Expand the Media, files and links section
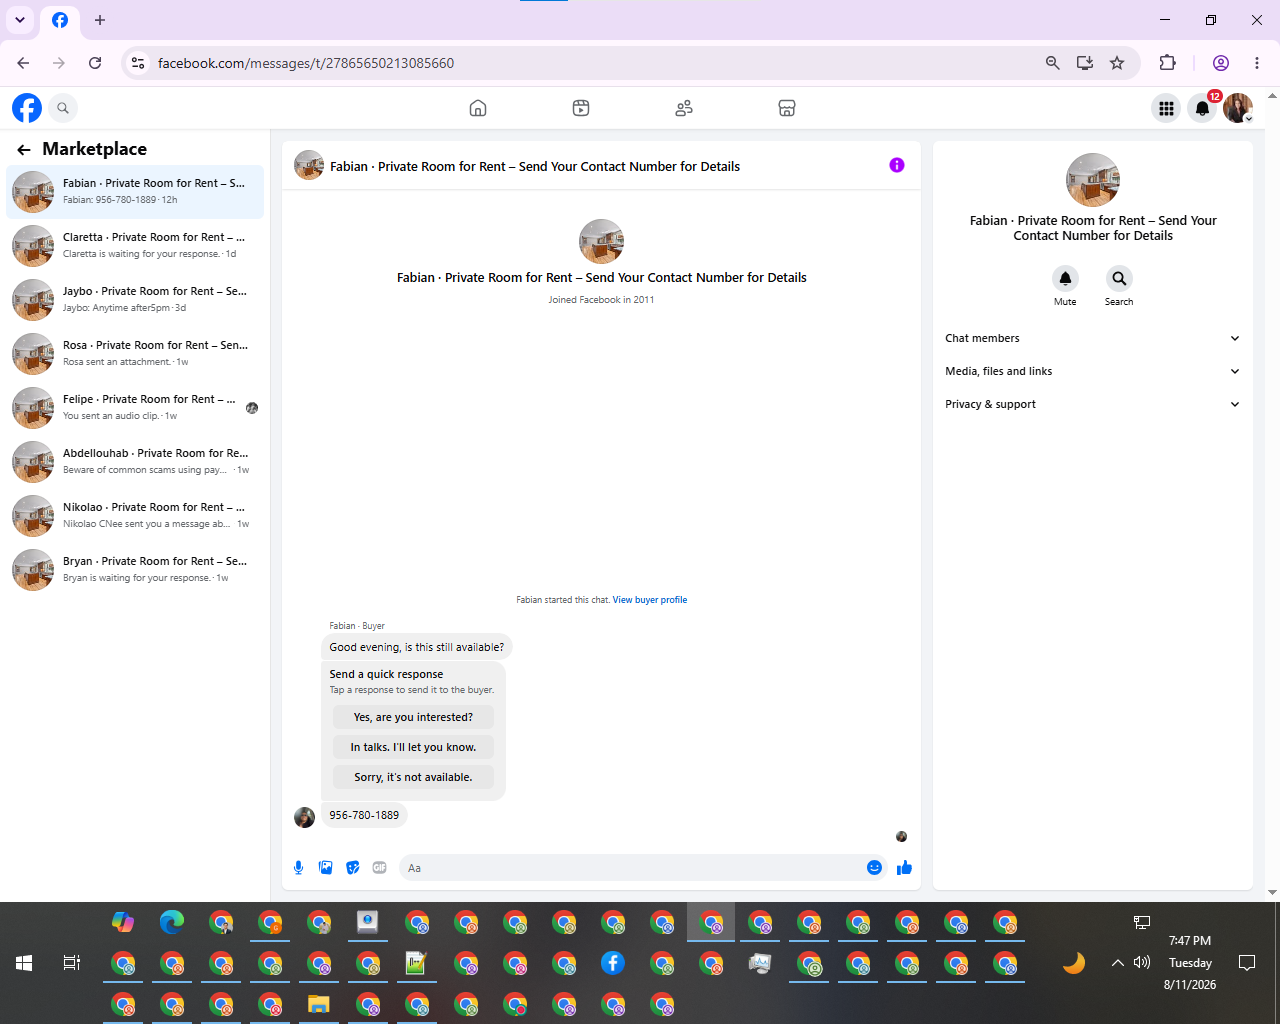Viewport: 1280px width, 1024px height. pos(1093,371)
